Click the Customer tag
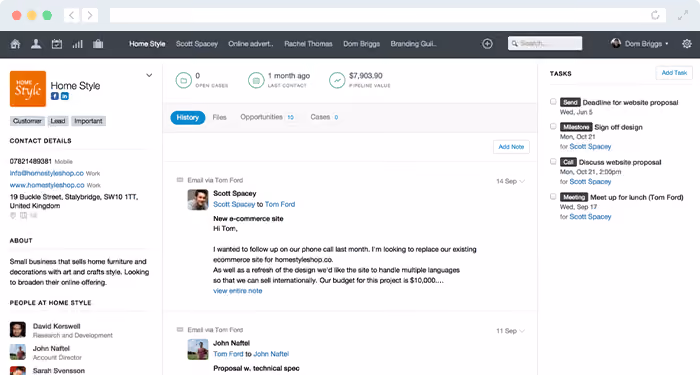 click(x=27, y=121)
